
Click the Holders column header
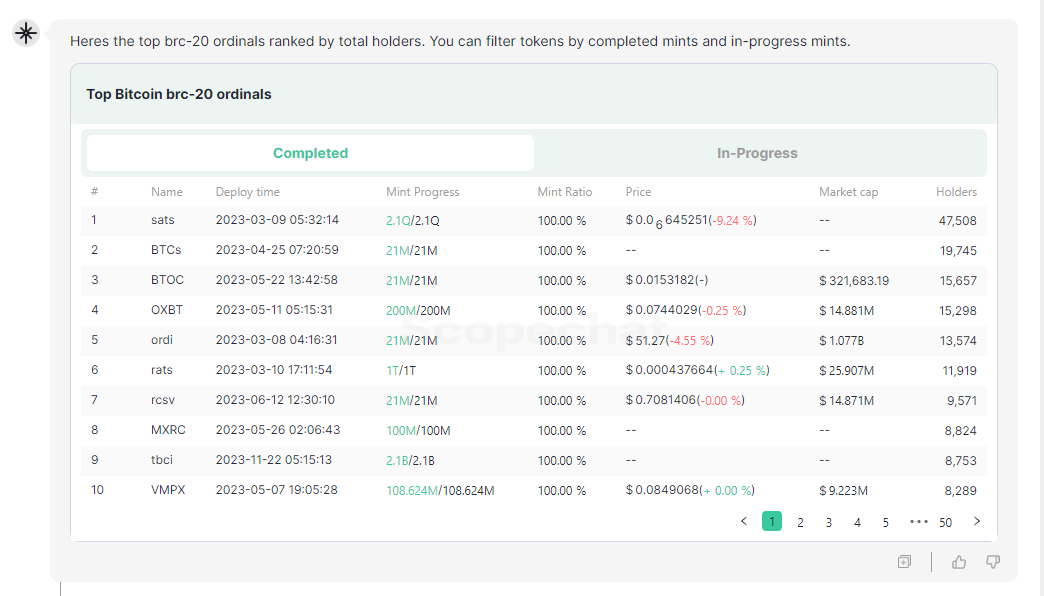(956, 192)
